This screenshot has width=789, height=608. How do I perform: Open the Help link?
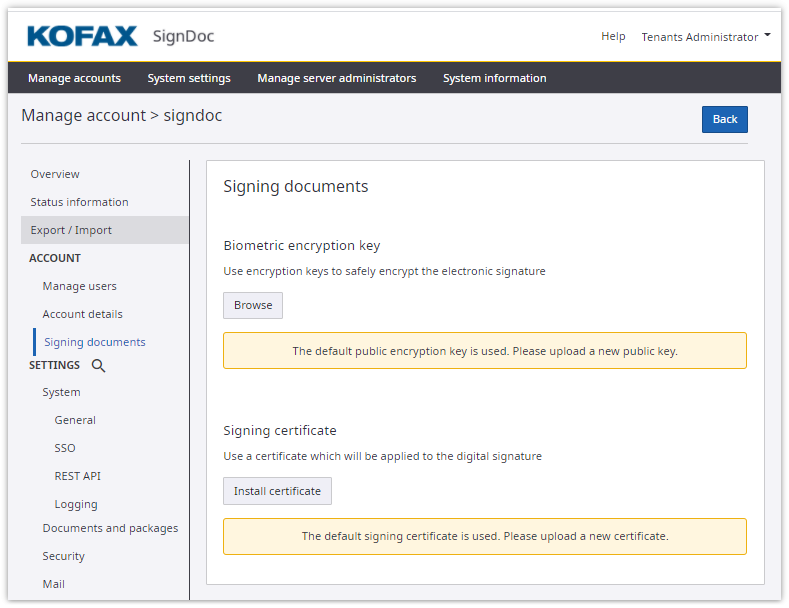pyautogui.click(x=613, y=37)
